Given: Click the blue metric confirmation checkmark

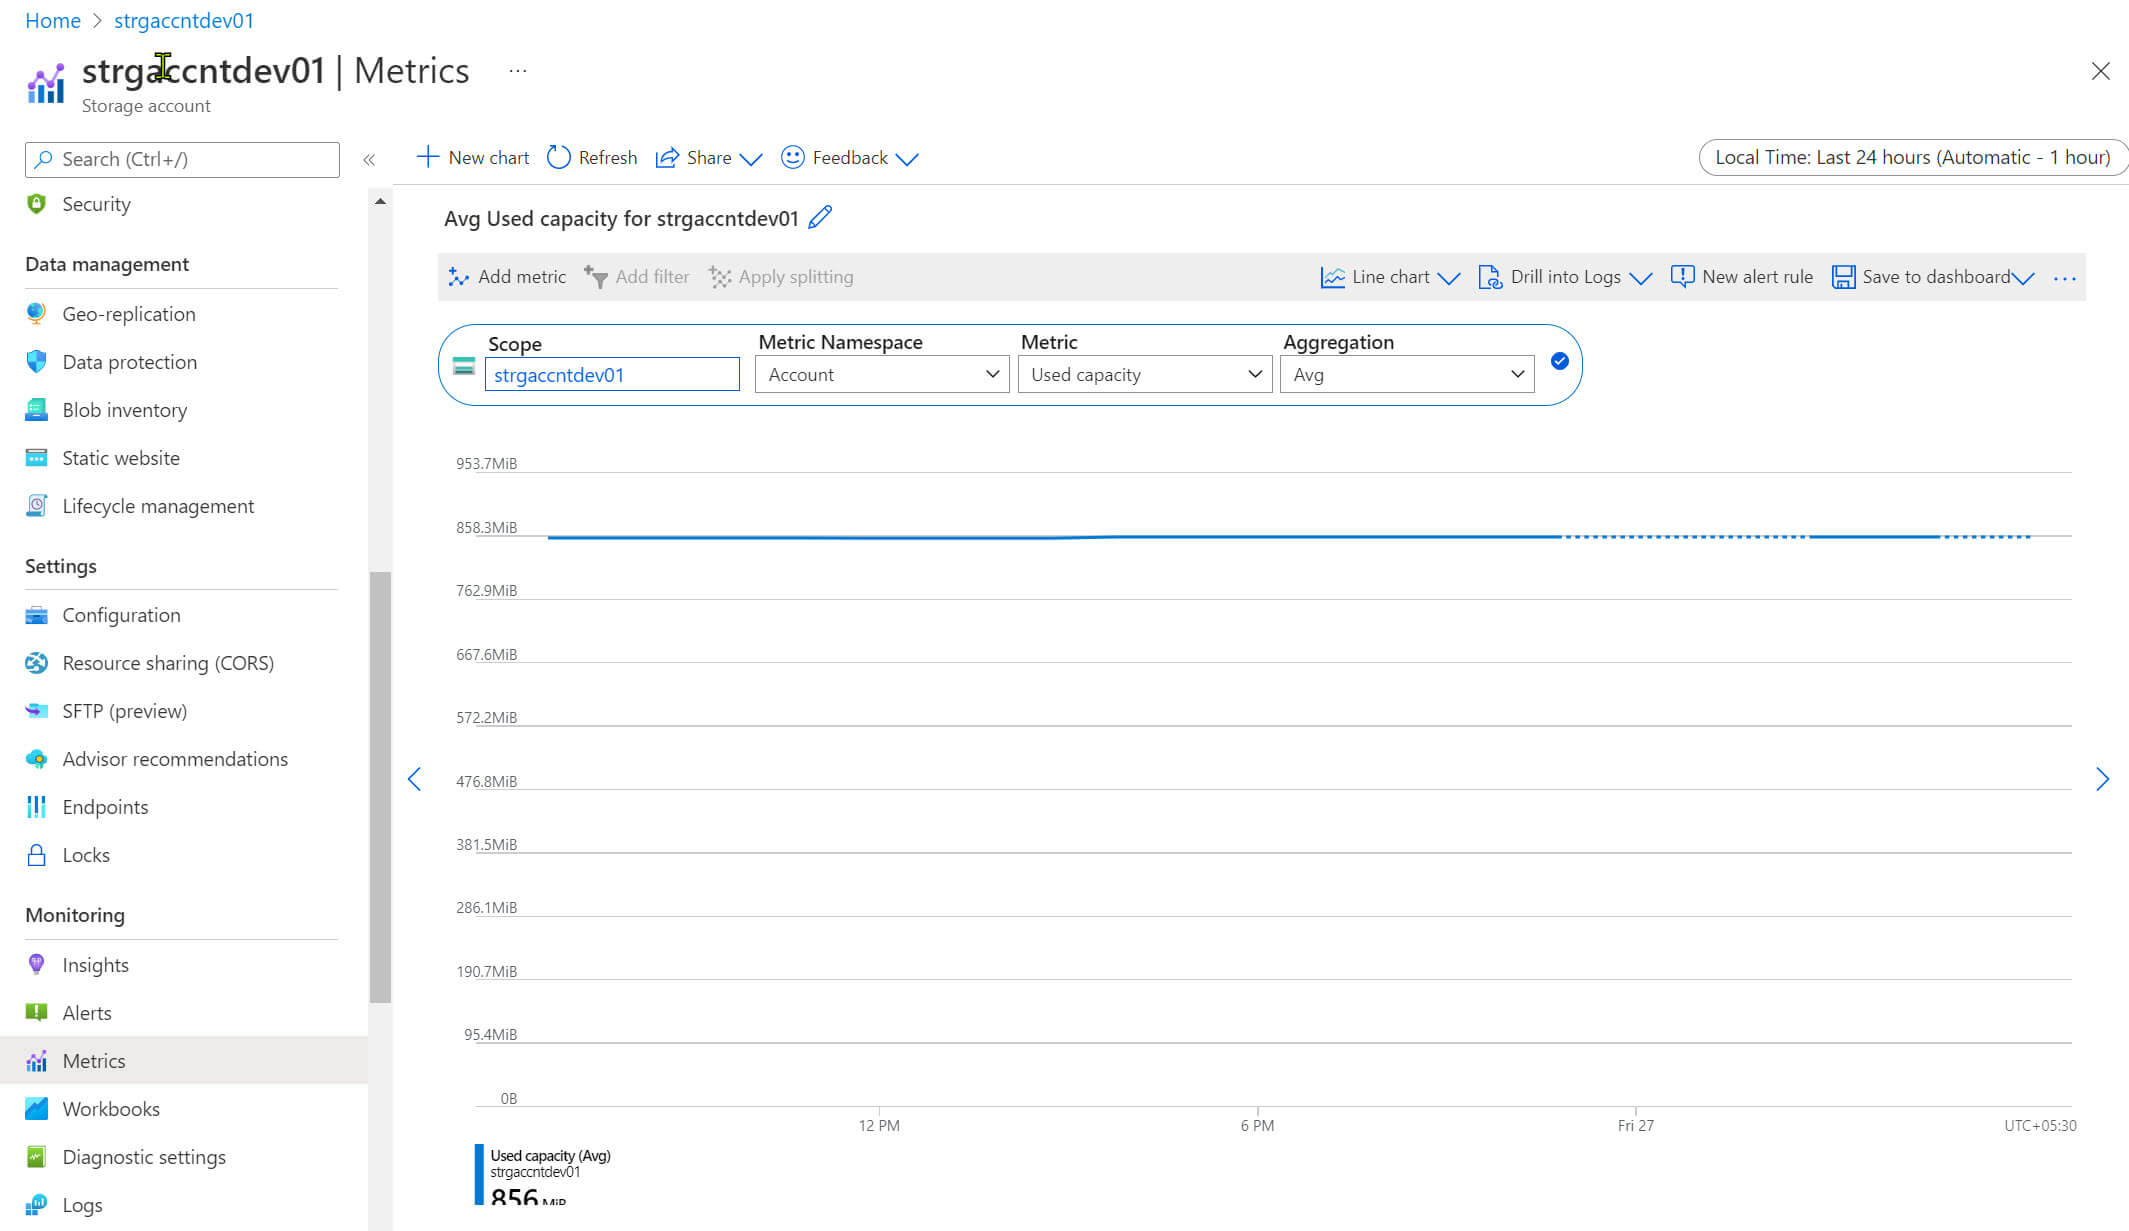Looking at the screenshot, I should (1559, 361).
